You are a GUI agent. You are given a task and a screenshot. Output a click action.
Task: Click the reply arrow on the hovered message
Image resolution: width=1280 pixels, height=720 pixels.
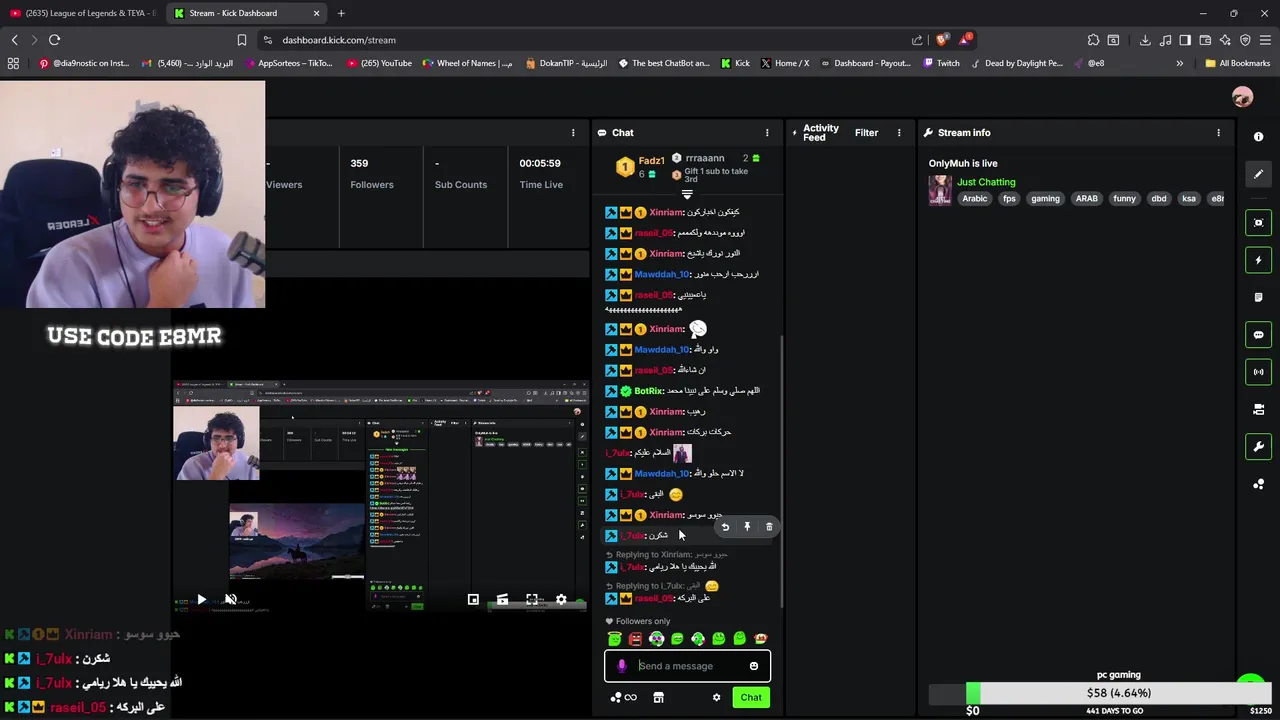(x=725, y=527)
